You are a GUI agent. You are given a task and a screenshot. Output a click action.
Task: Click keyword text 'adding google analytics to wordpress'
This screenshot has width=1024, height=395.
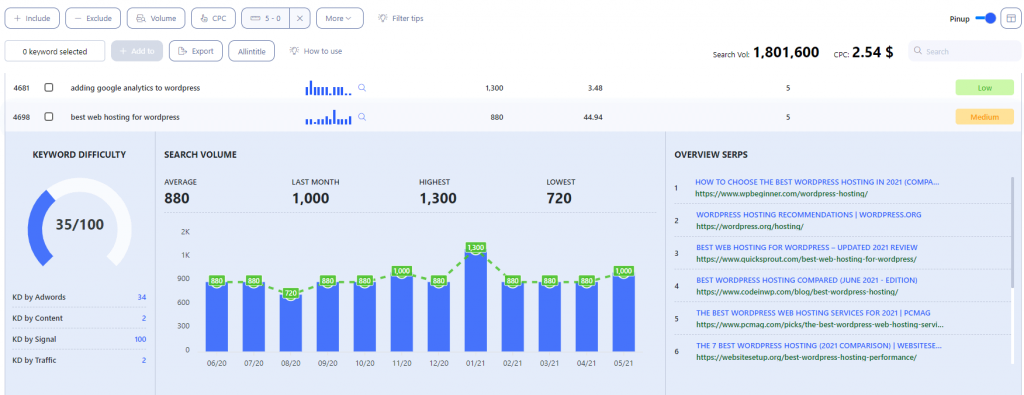click(x=135, y=87)
